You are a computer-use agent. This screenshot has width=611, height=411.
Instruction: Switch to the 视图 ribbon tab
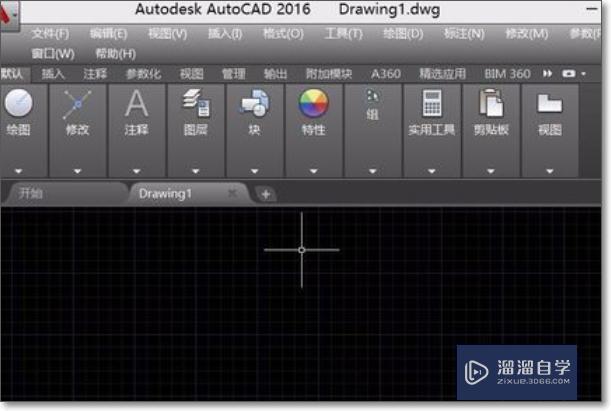(192, 74)
